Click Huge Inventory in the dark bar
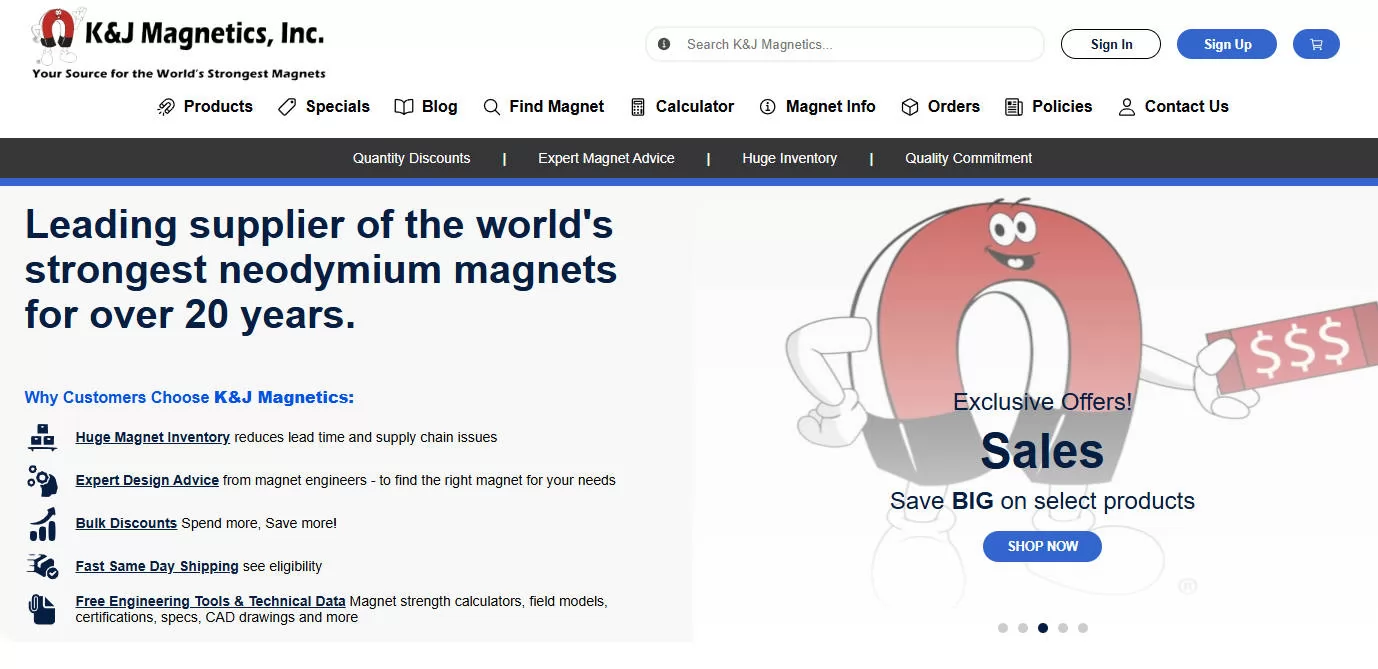1378x669 pixels. pos(789,158)
